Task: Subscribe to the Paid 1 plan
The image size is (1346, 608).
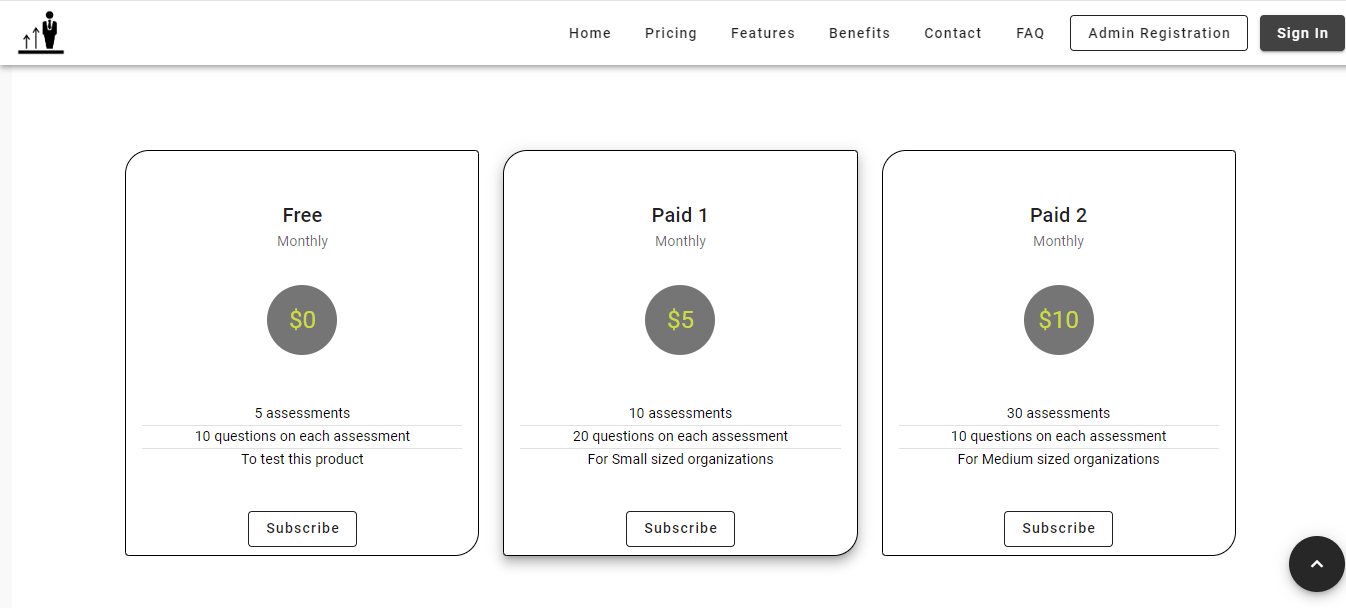Action: click(680, 528)
